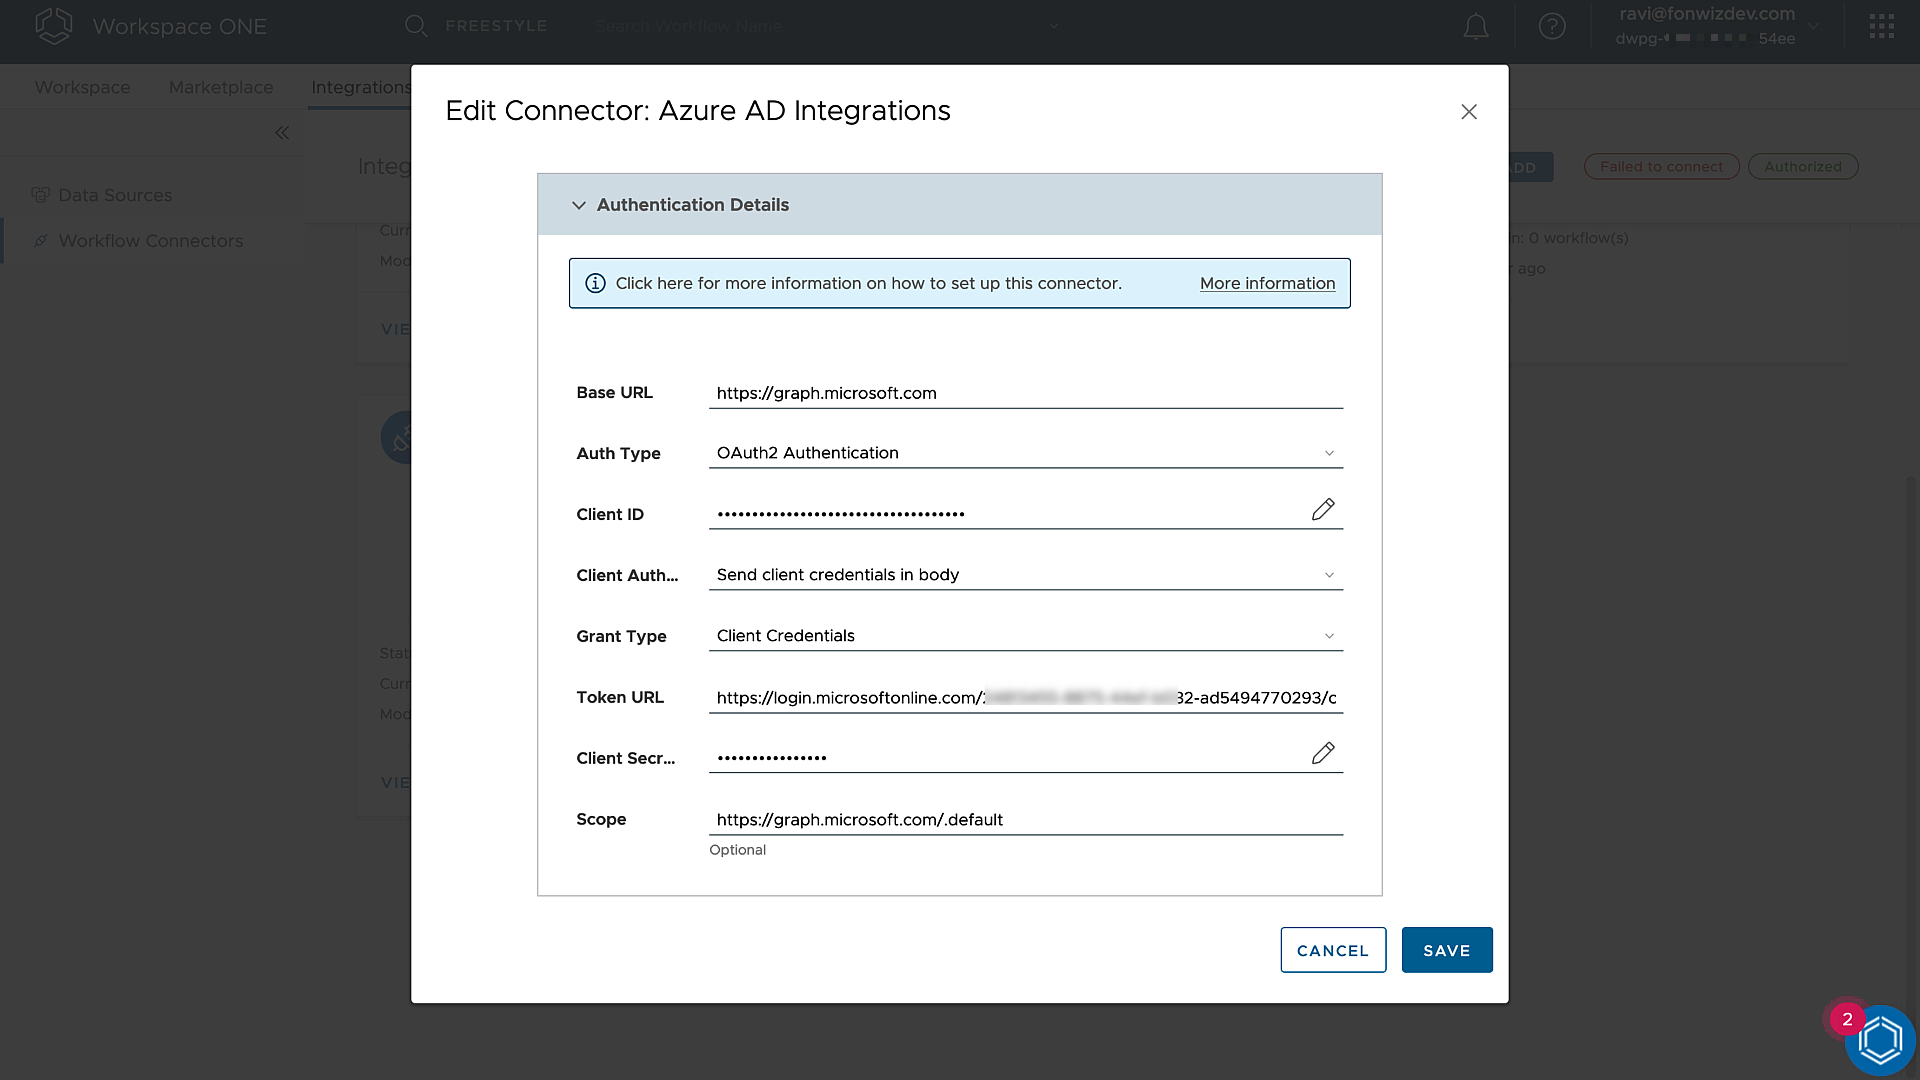The image size is (1920, 1080).
Task: Open the help question mark icon
Action: (1551, 27)
